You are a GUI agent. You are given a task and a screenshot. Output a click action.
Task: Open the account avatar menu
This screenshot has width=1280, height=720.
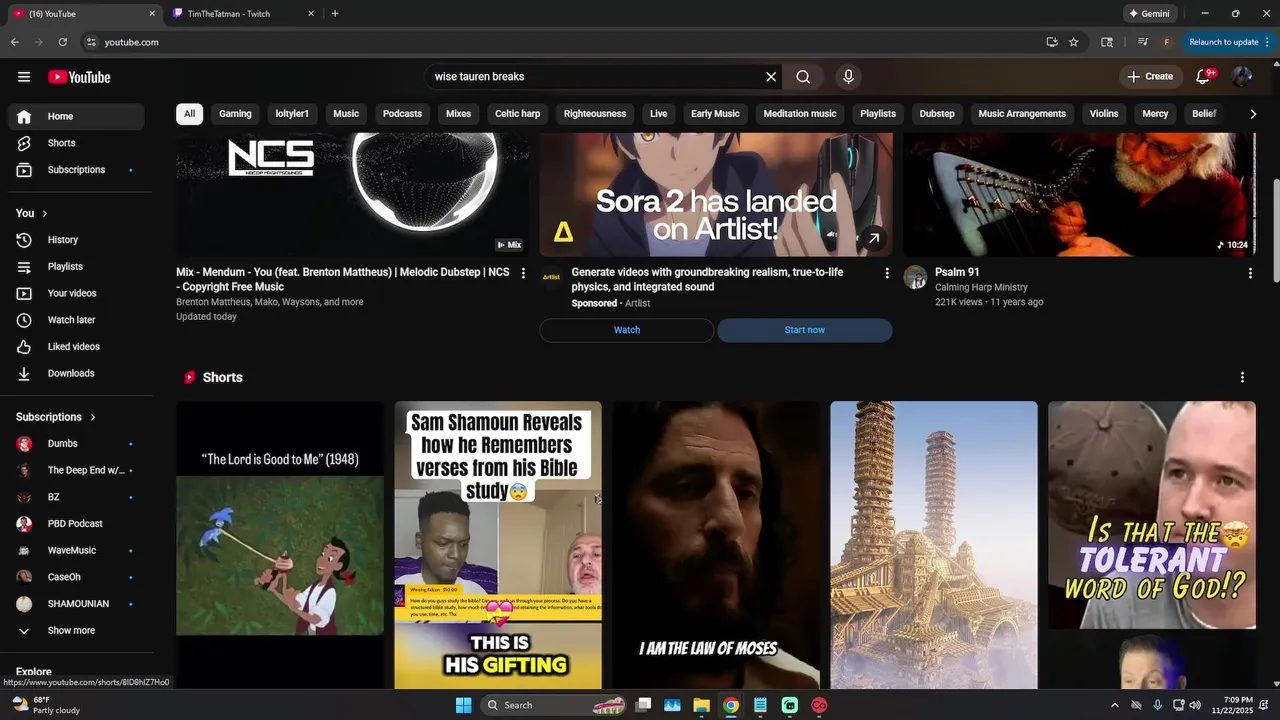point(1242,77)
